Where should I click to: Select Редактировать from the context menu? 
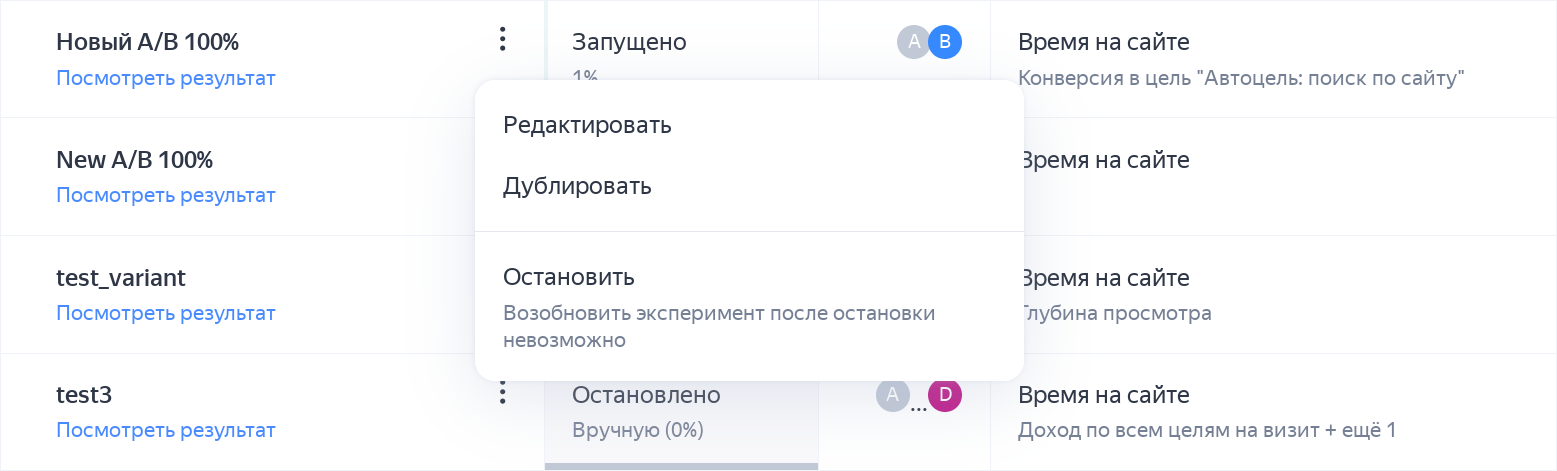pyautogui.click(x=587, y=125)
